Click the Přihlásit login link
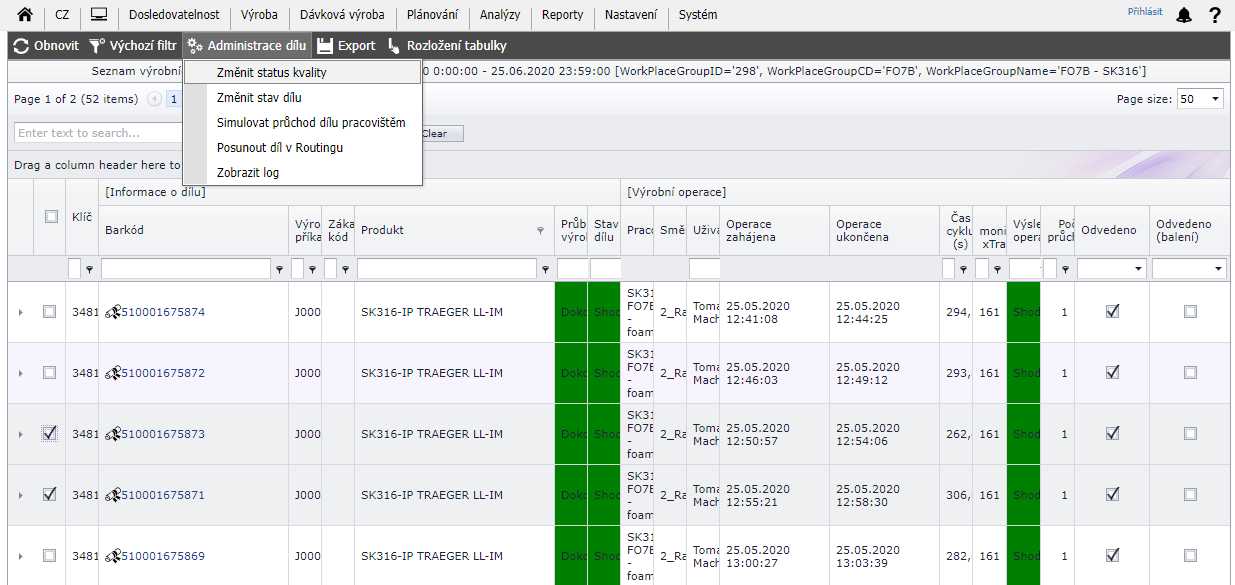 (x=1145, y=12)
